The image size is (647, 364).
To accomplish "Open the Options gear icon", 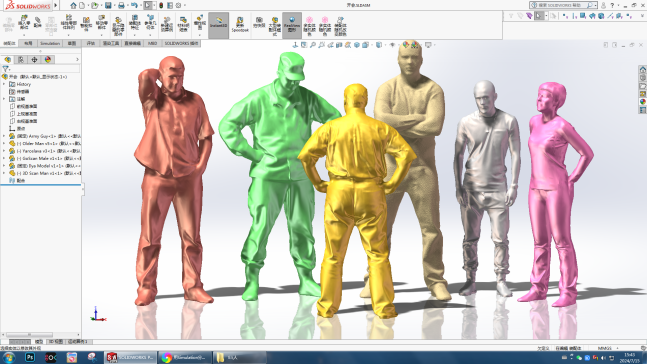I will click(x=178, y=5).
